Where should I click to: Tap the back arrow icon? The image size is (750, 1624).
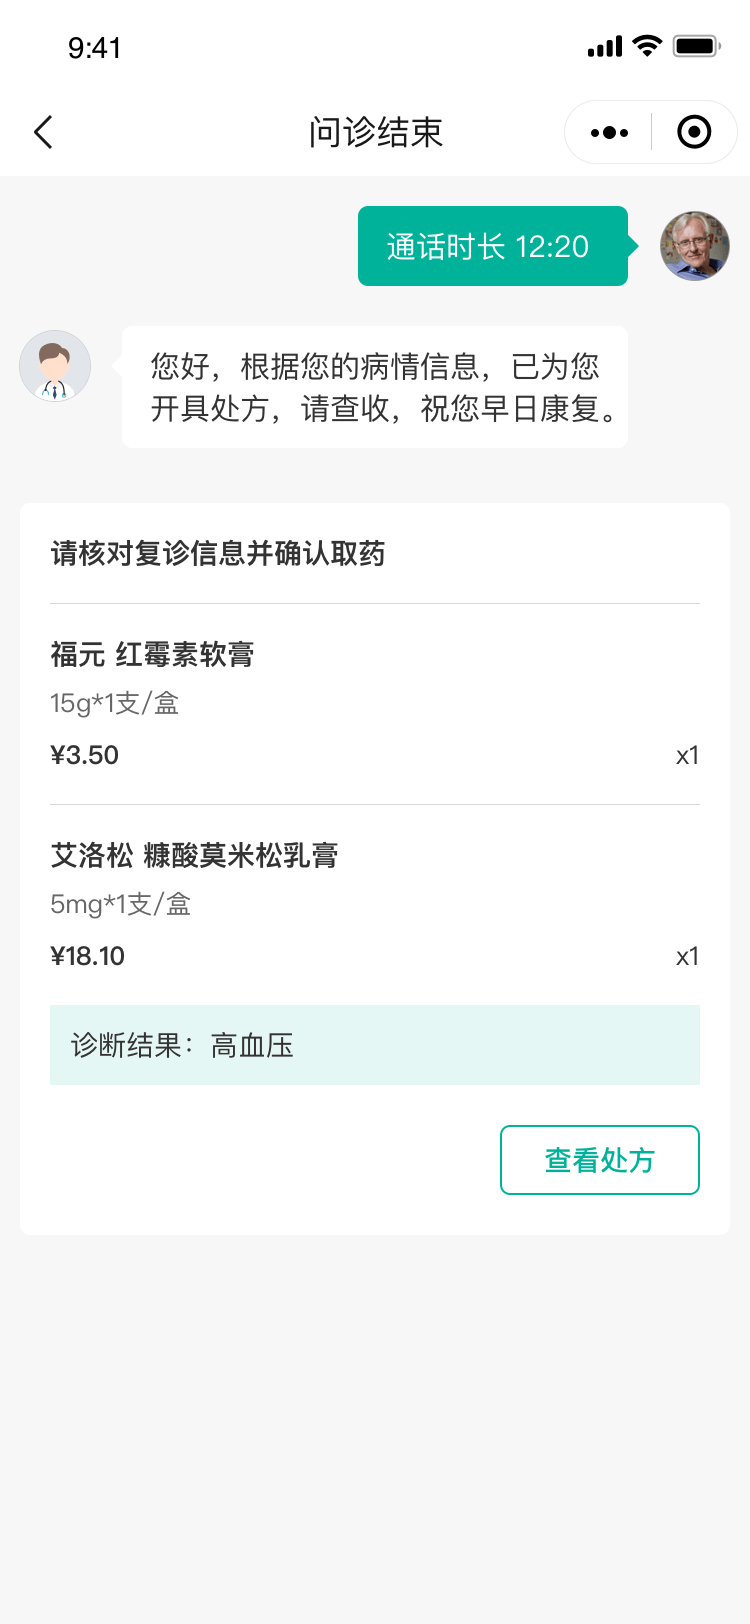coord(43,132)
